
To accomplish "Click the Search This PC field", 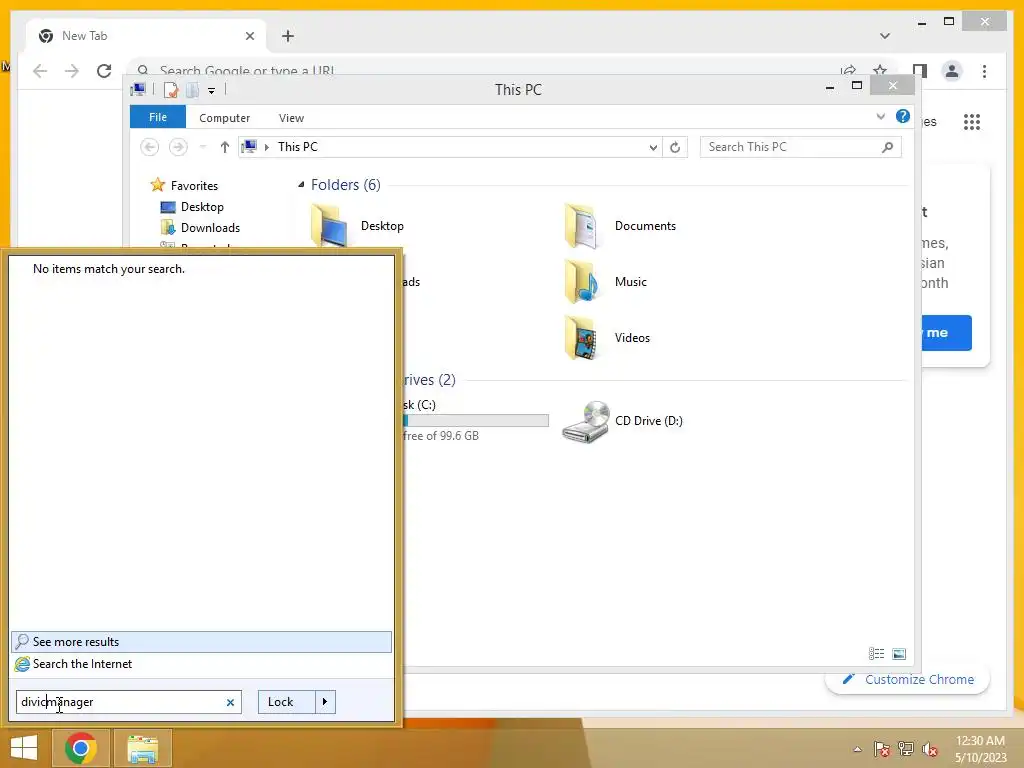I will point(801,147).
